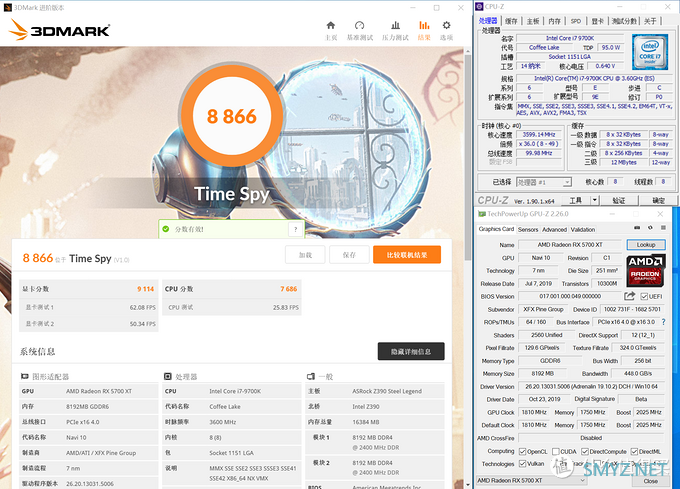Toggle the DirectML checkbox
The height and width of the screenshot is (489, 680).
coord(634,452)
